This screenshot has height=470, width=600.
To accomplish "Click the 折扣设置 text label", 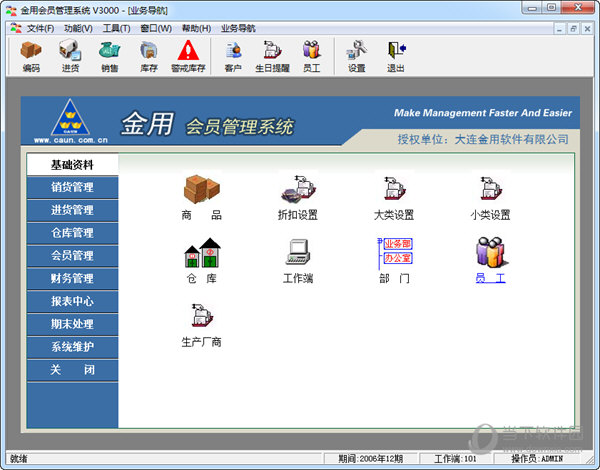I will click(x=298, y=215).
